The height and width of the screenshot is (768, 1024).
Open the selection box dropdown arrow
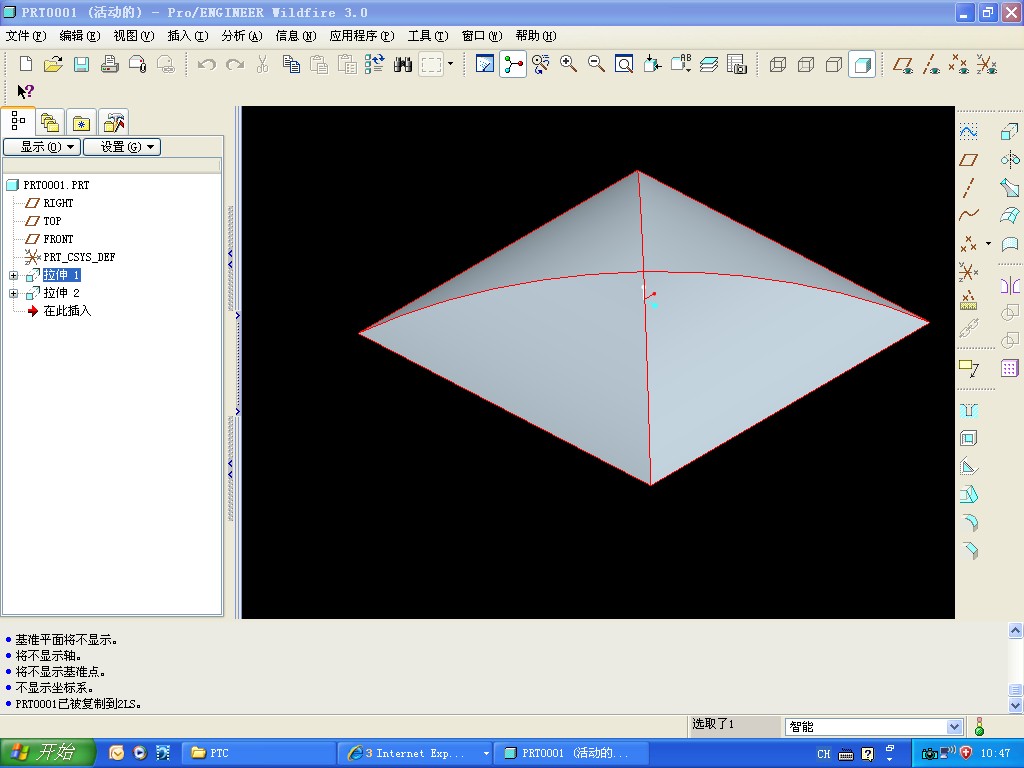tap(451, 64)
